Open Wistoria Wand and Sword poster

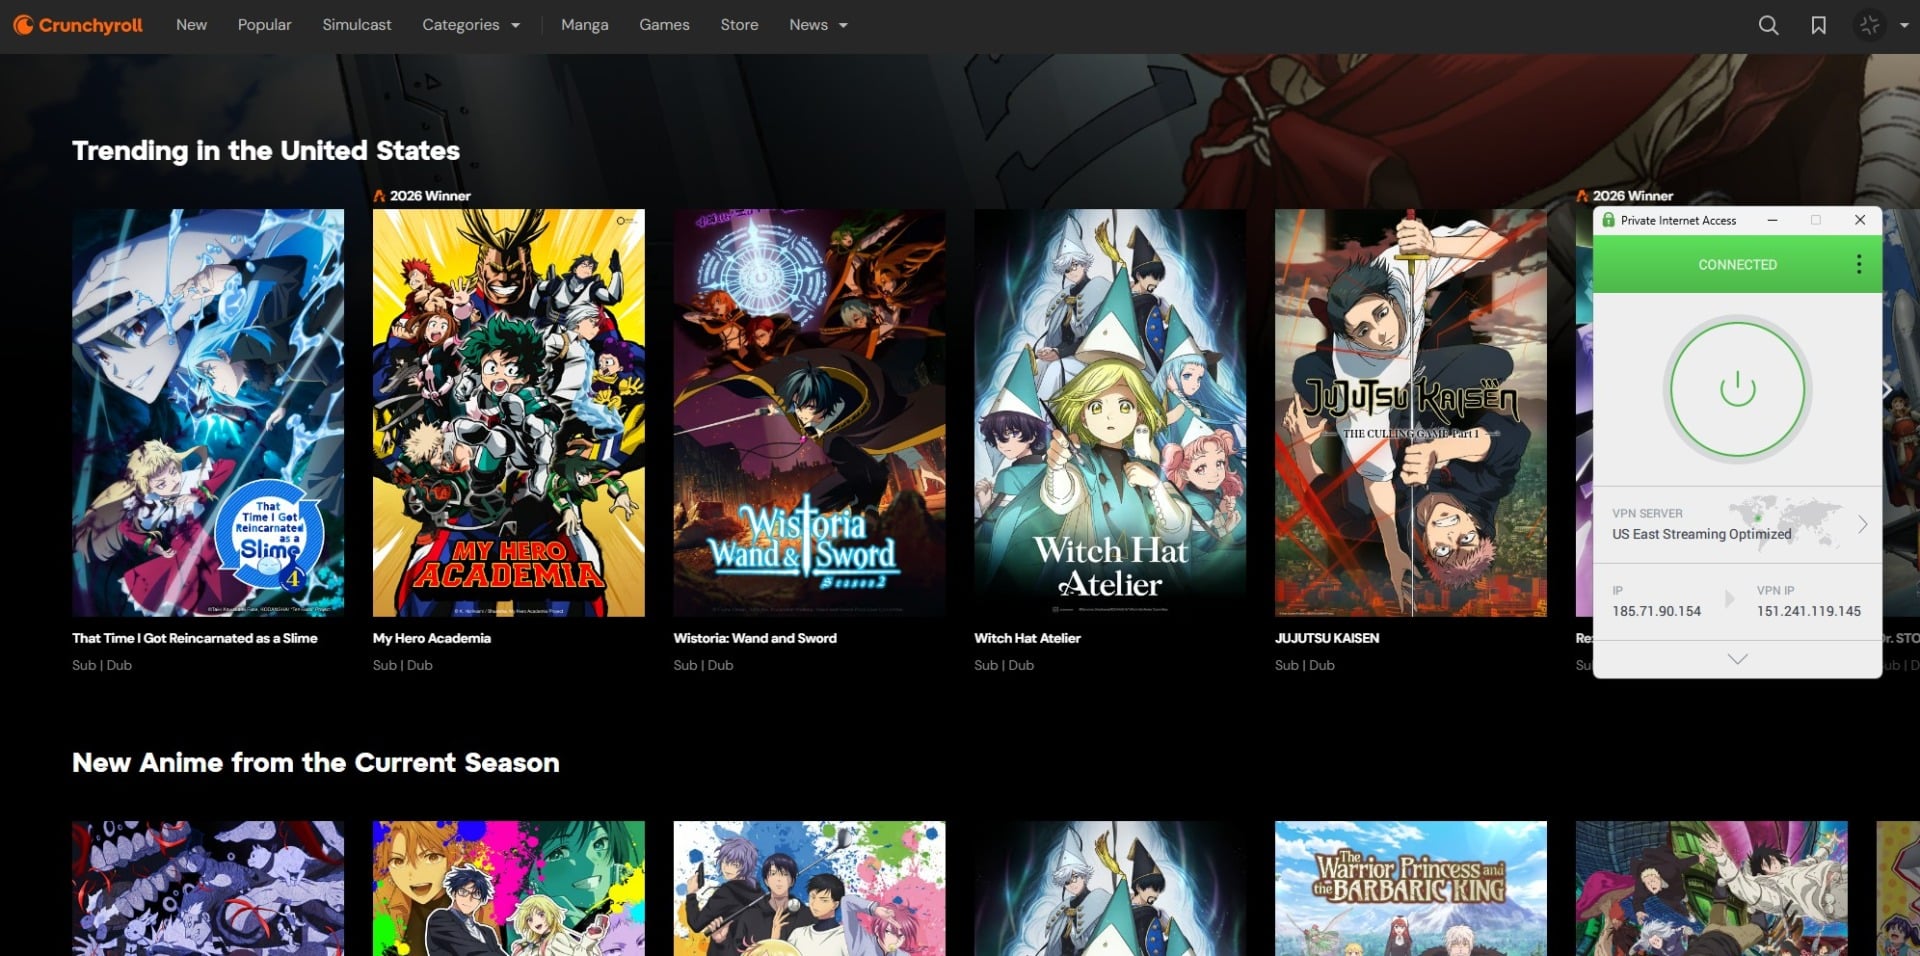(809, 412)
